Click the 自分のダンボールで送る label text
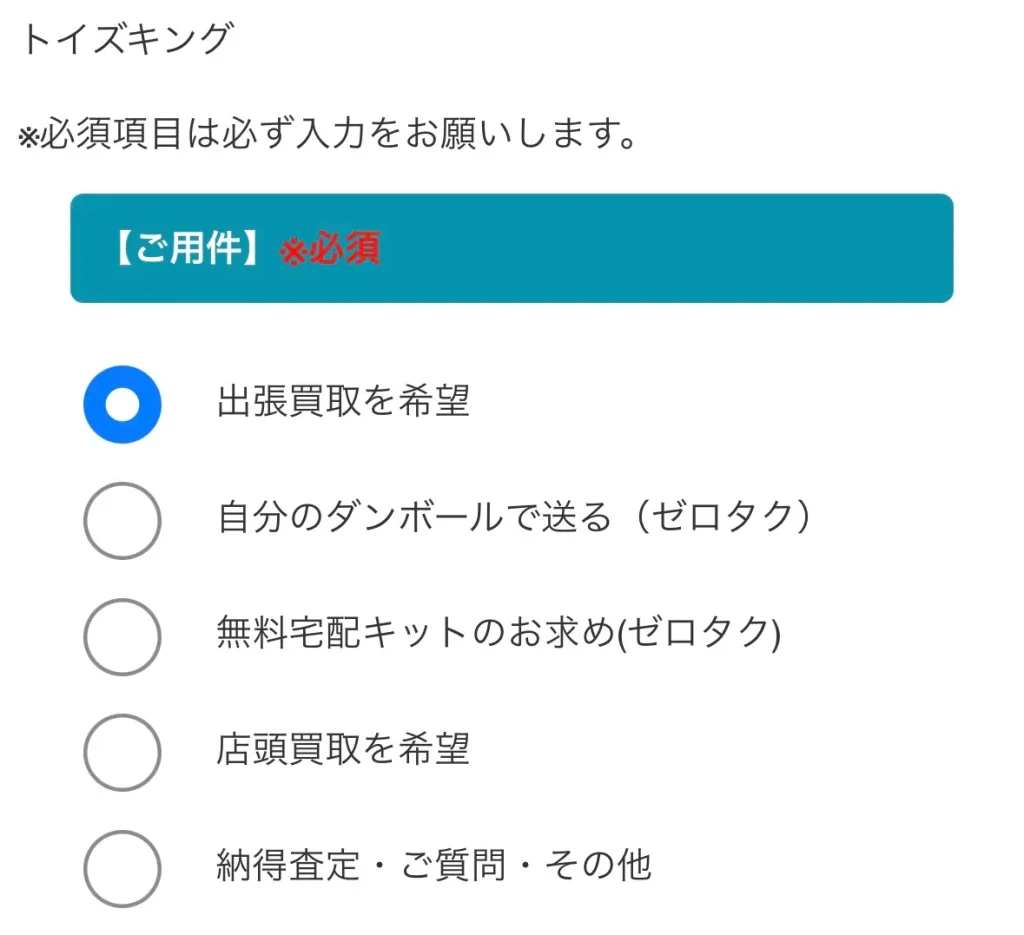Viewport: 1024px width, 935px height. click(515, 518)
